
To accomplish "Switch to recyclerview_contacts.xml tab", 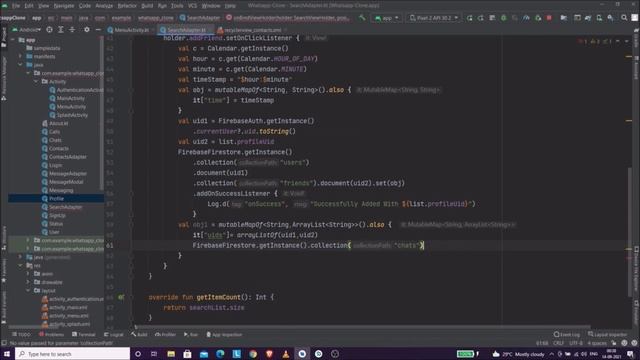I will [x=252, y=30].
